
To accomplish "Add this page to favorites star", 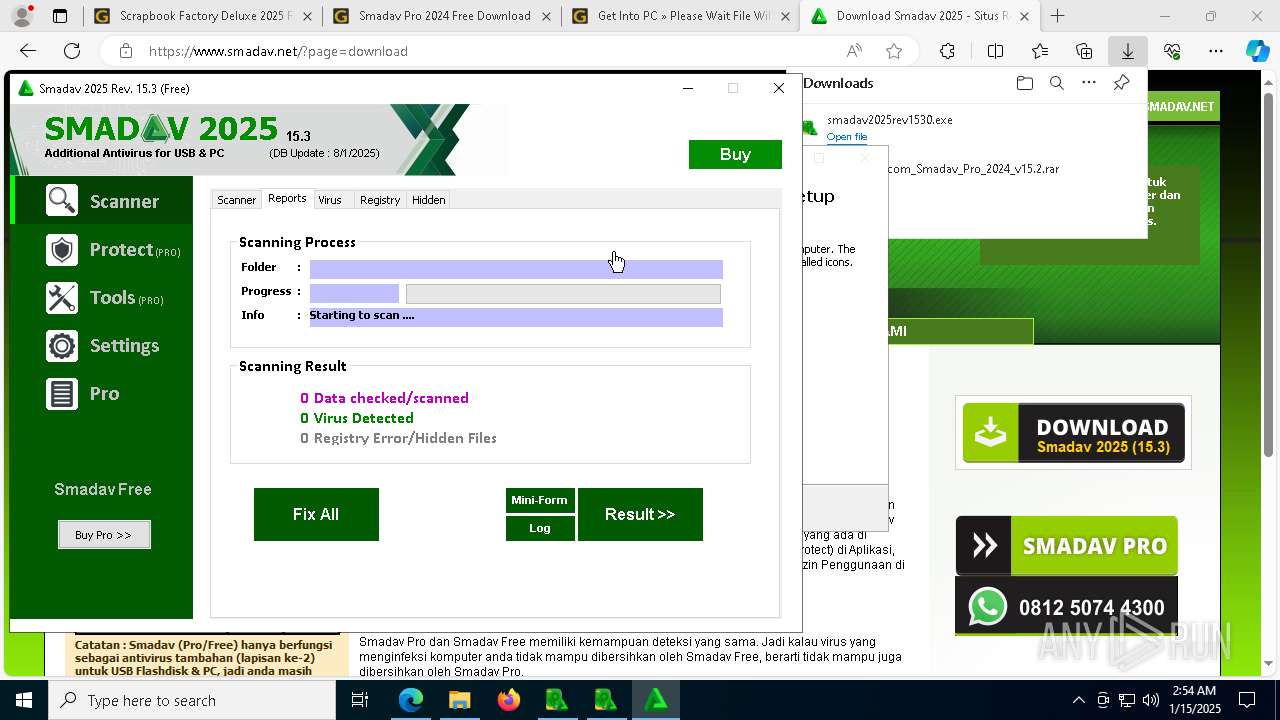I will pos(894,51).
